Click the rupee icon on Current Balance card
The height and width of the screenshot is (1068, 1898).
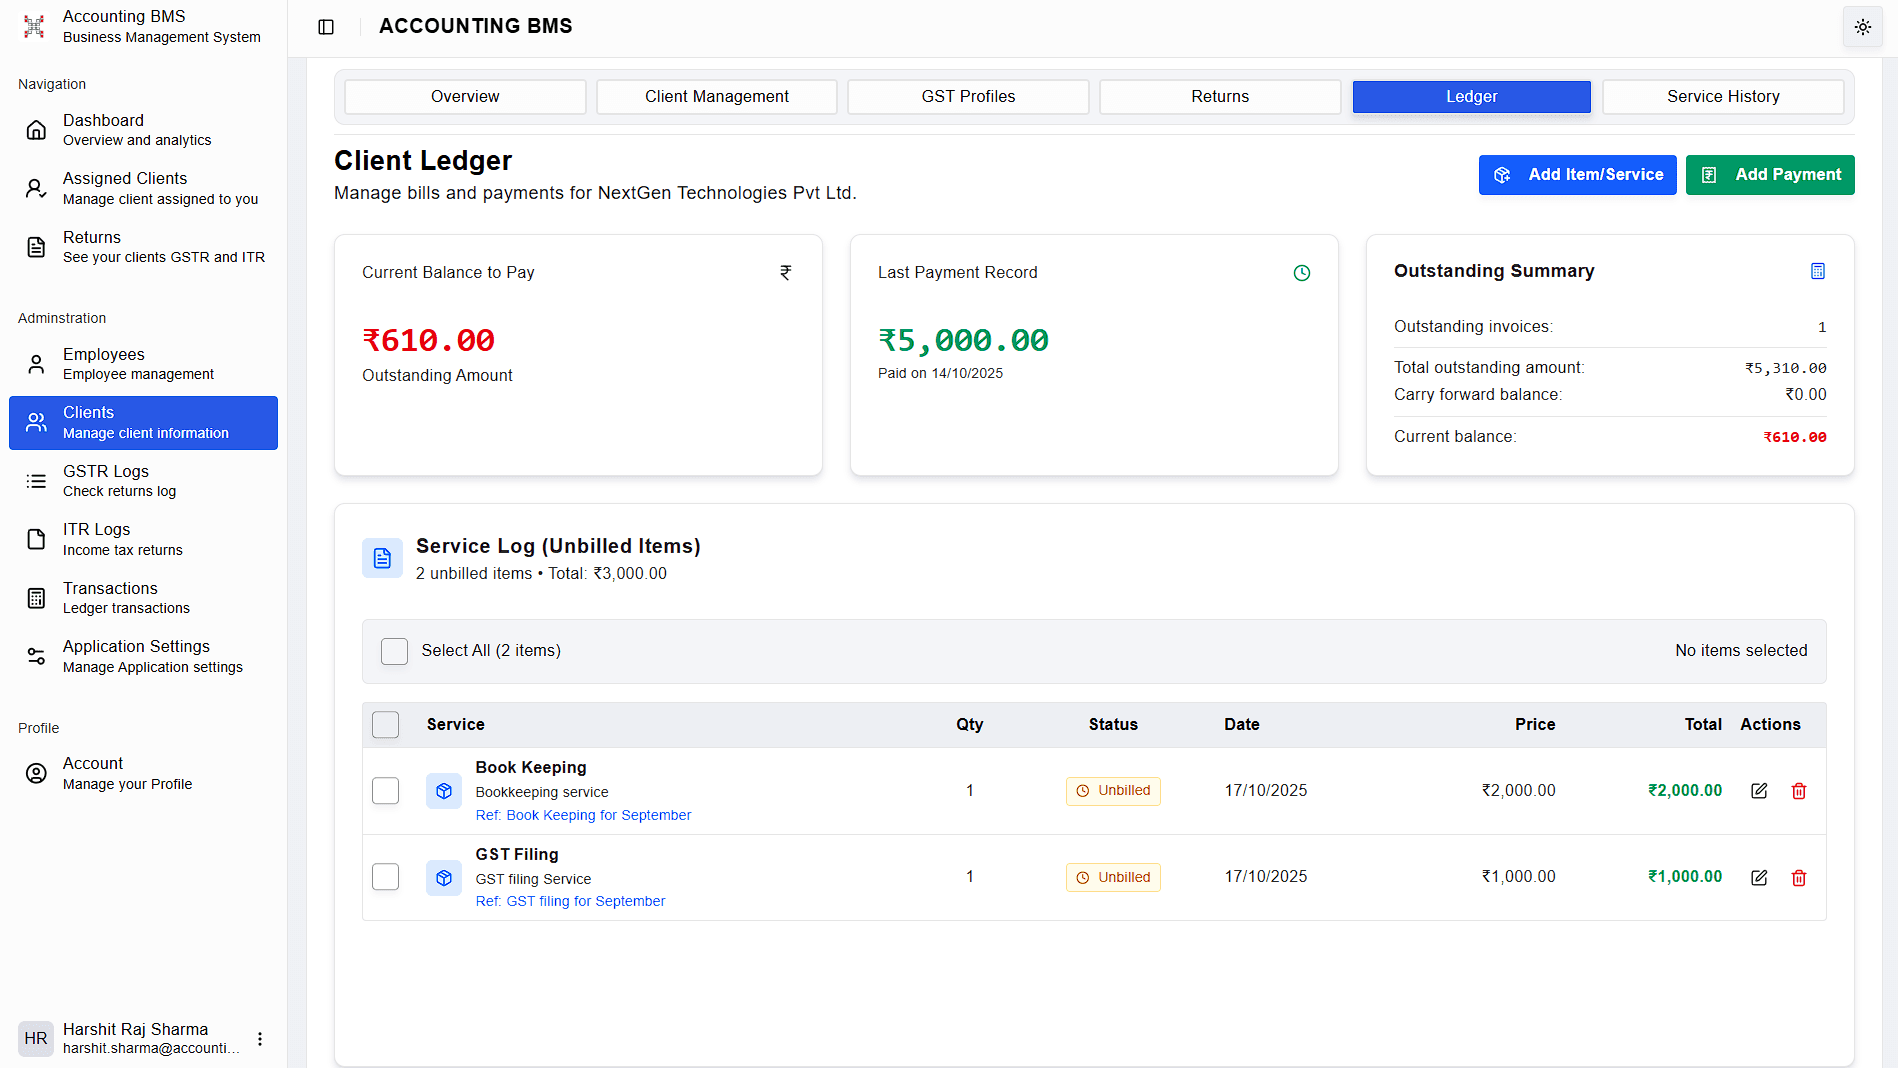(x=786, y=272)
